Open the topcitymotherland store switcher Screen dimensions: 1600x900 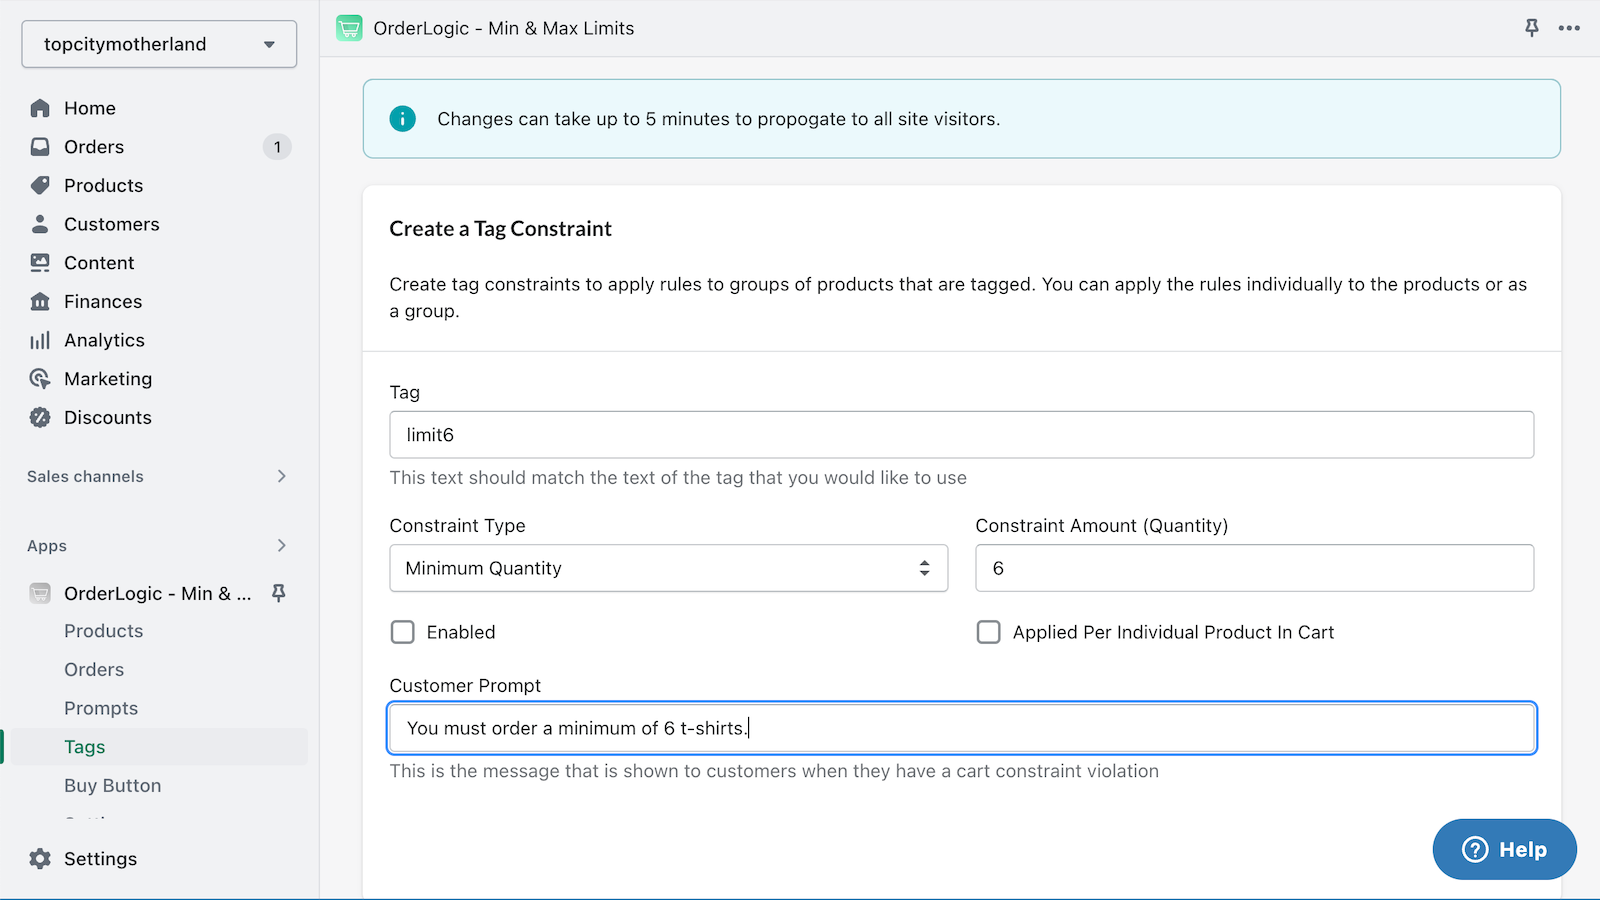click(x=158, y=44)
